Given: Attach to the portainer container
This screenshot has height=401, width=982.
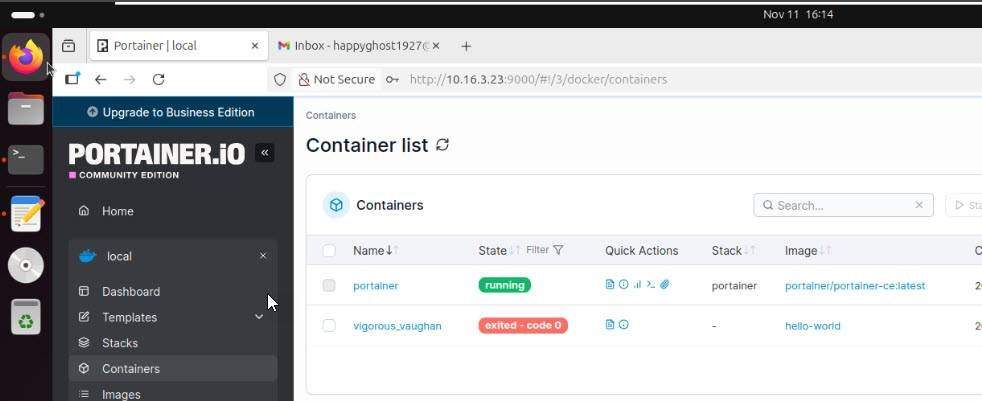Looking at the screenshot, I should tap(665, 285).
